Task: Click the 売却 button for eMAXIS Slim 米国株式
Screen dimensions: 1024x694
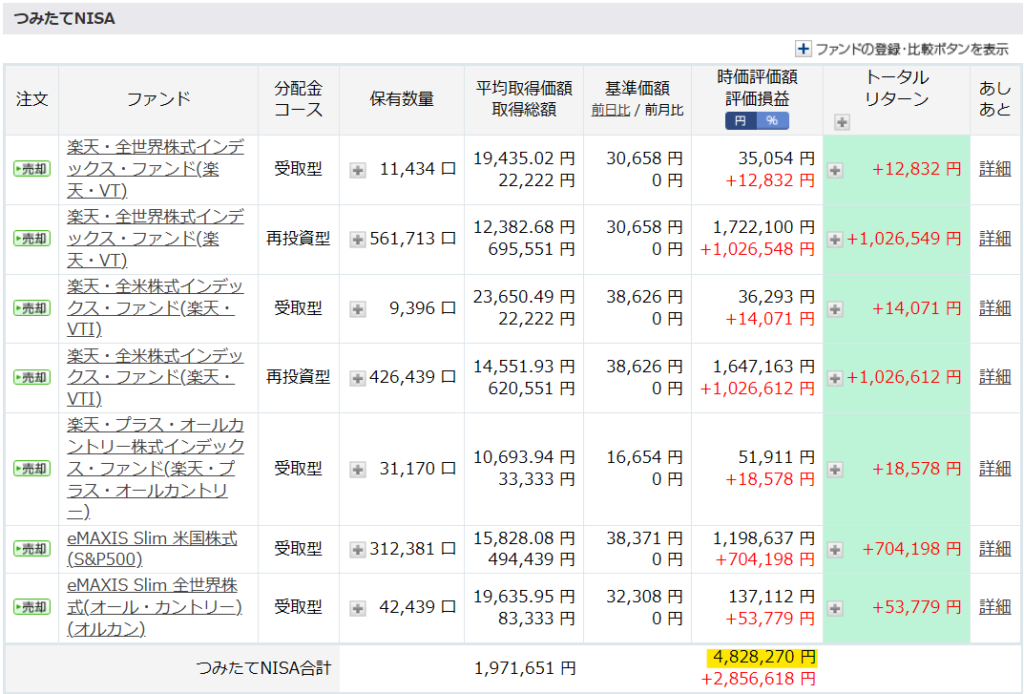Action: pyautogui.click(x=31, y=549)
